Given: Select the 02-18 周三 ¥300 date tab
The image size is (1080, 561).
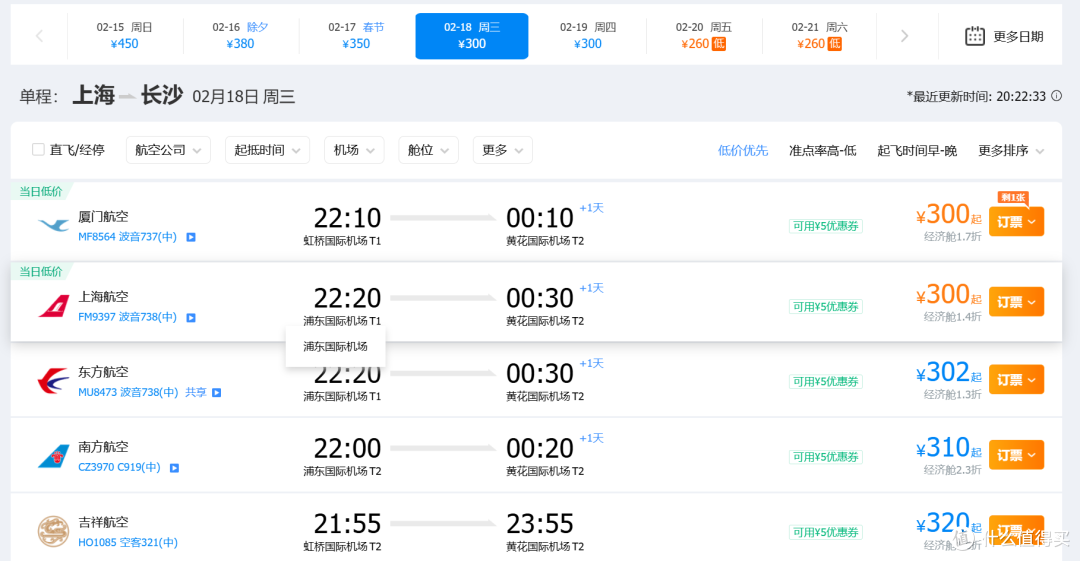Looking at the screenshot, I should (472, 36).
